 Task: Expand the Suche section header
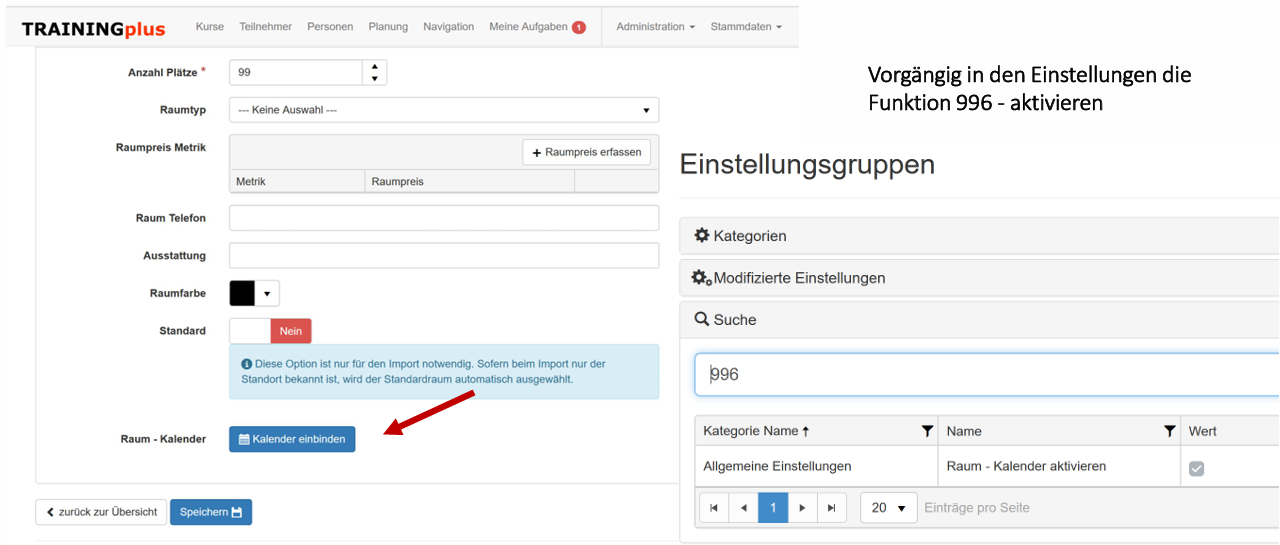click(979, 320)
